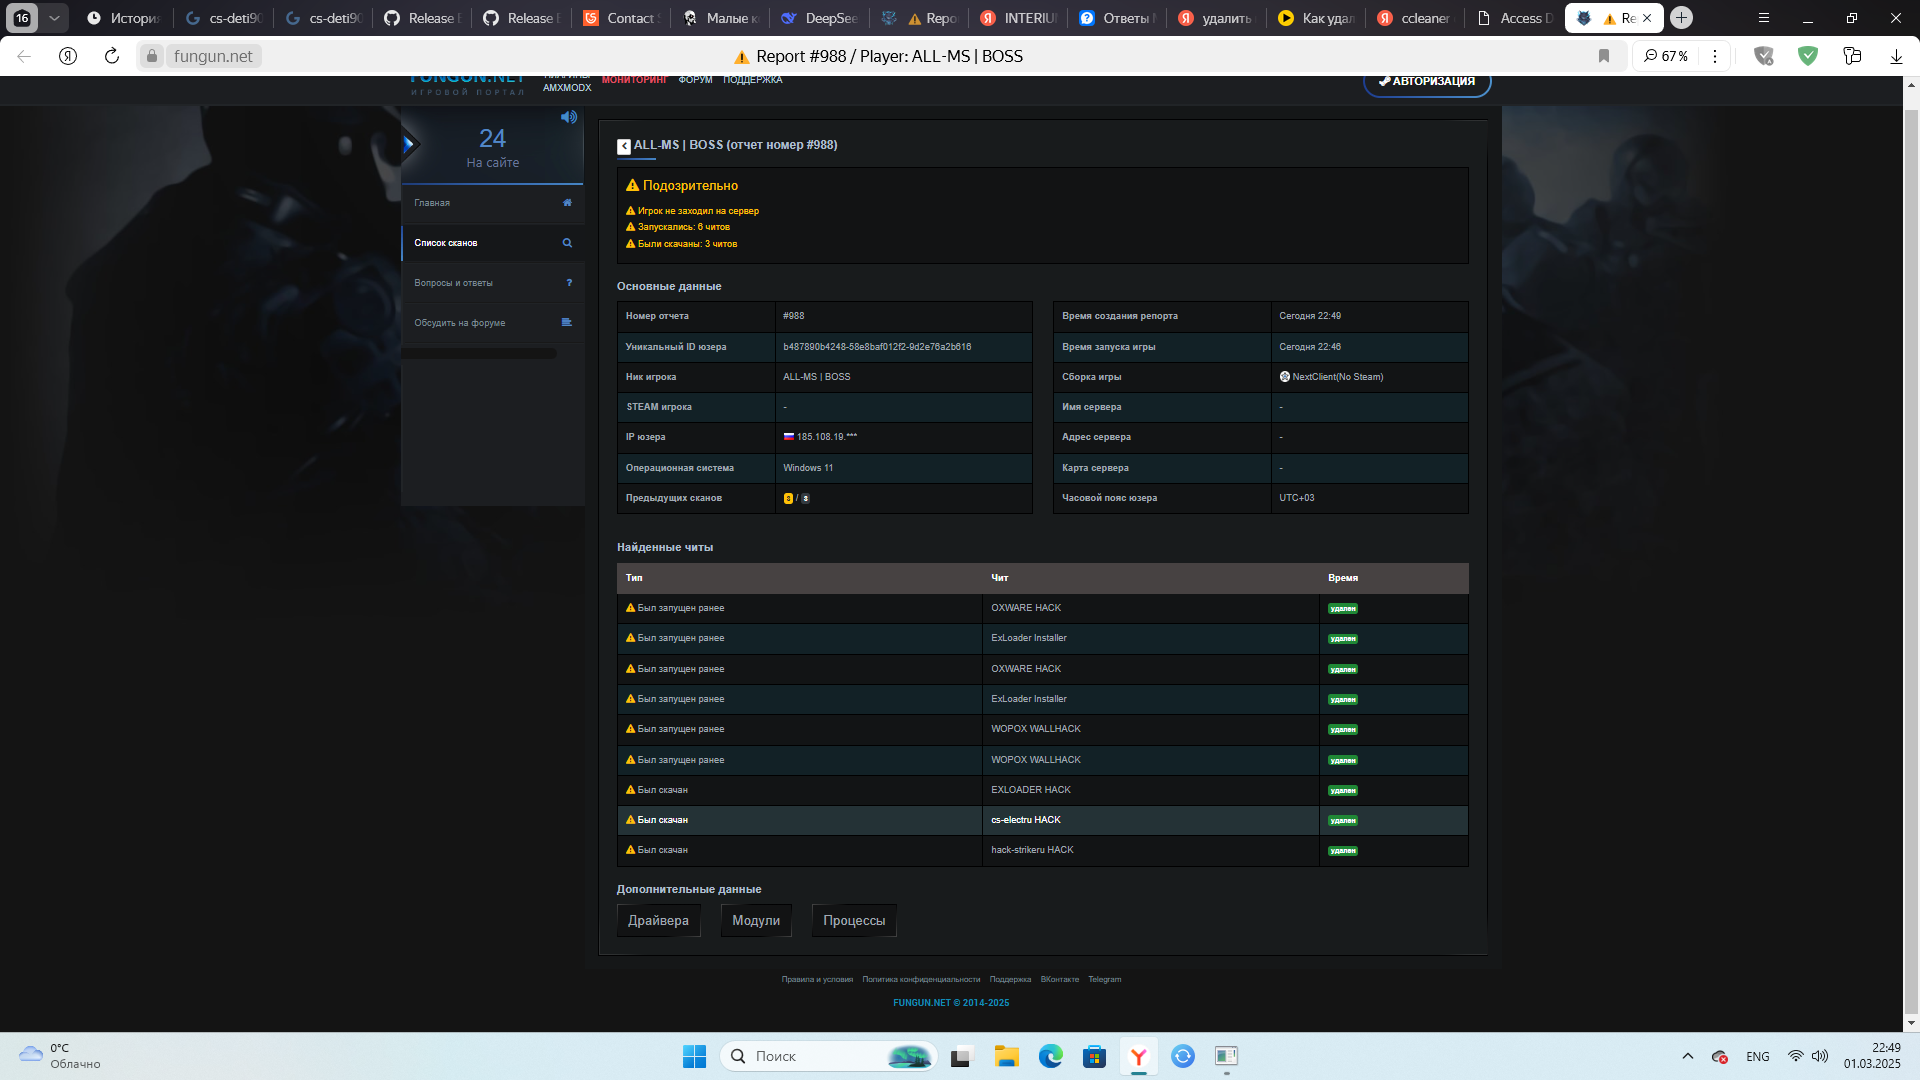
Task: Click the 67% zoom indicator
Action: pos(1666,56)
